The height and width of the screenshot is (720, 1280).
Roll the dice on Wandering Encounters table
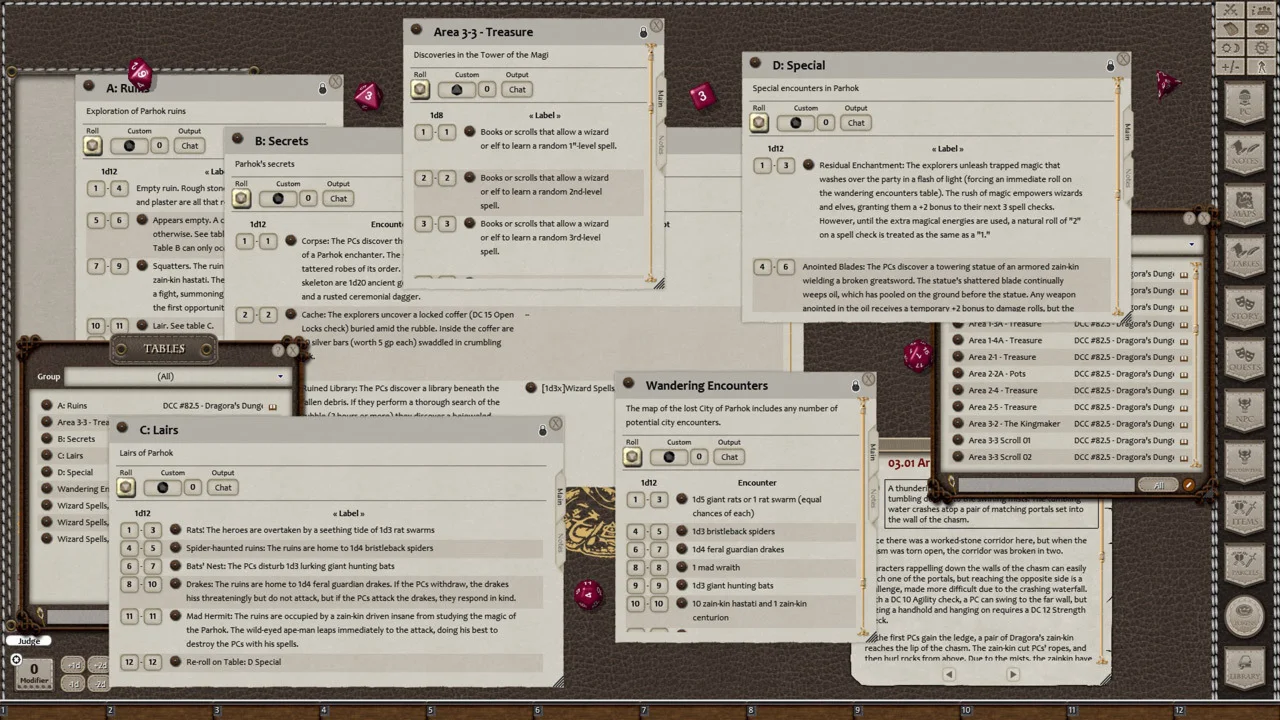tap(632, 457)
